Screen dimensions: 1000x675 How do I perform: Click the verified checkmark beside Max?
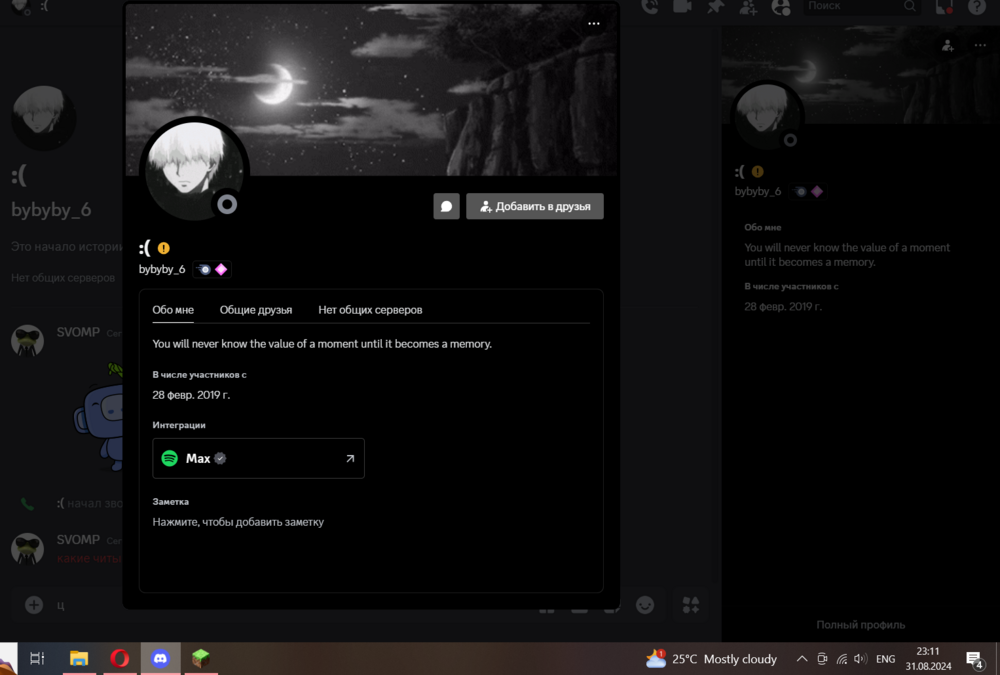[220, 458]
